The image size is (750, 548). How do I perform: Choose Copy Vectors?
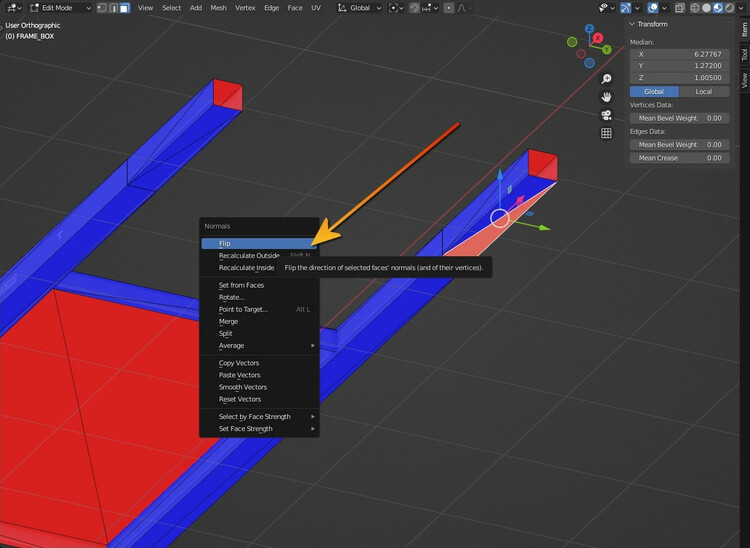(259, 363)
